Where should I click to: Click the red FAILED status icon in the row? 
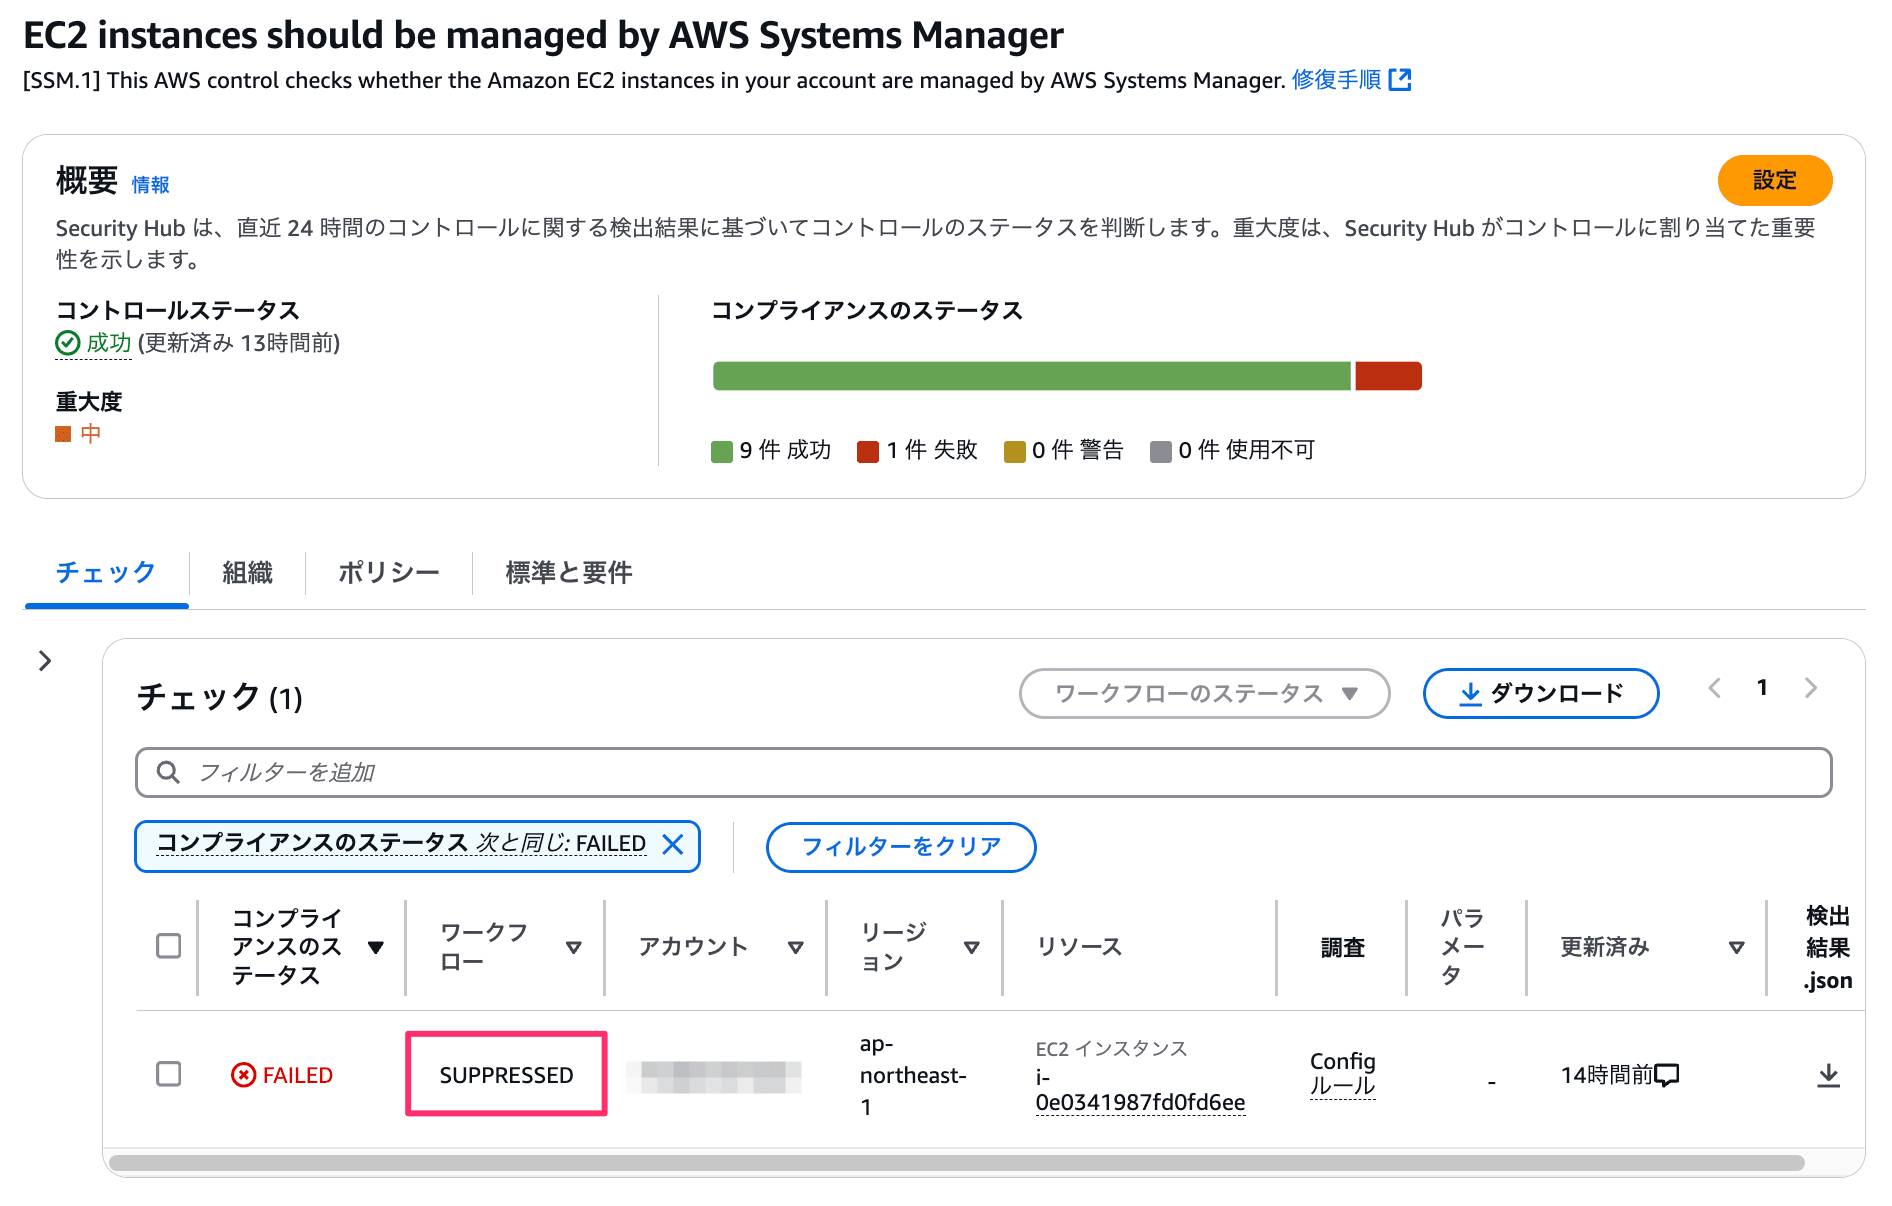243,1075
